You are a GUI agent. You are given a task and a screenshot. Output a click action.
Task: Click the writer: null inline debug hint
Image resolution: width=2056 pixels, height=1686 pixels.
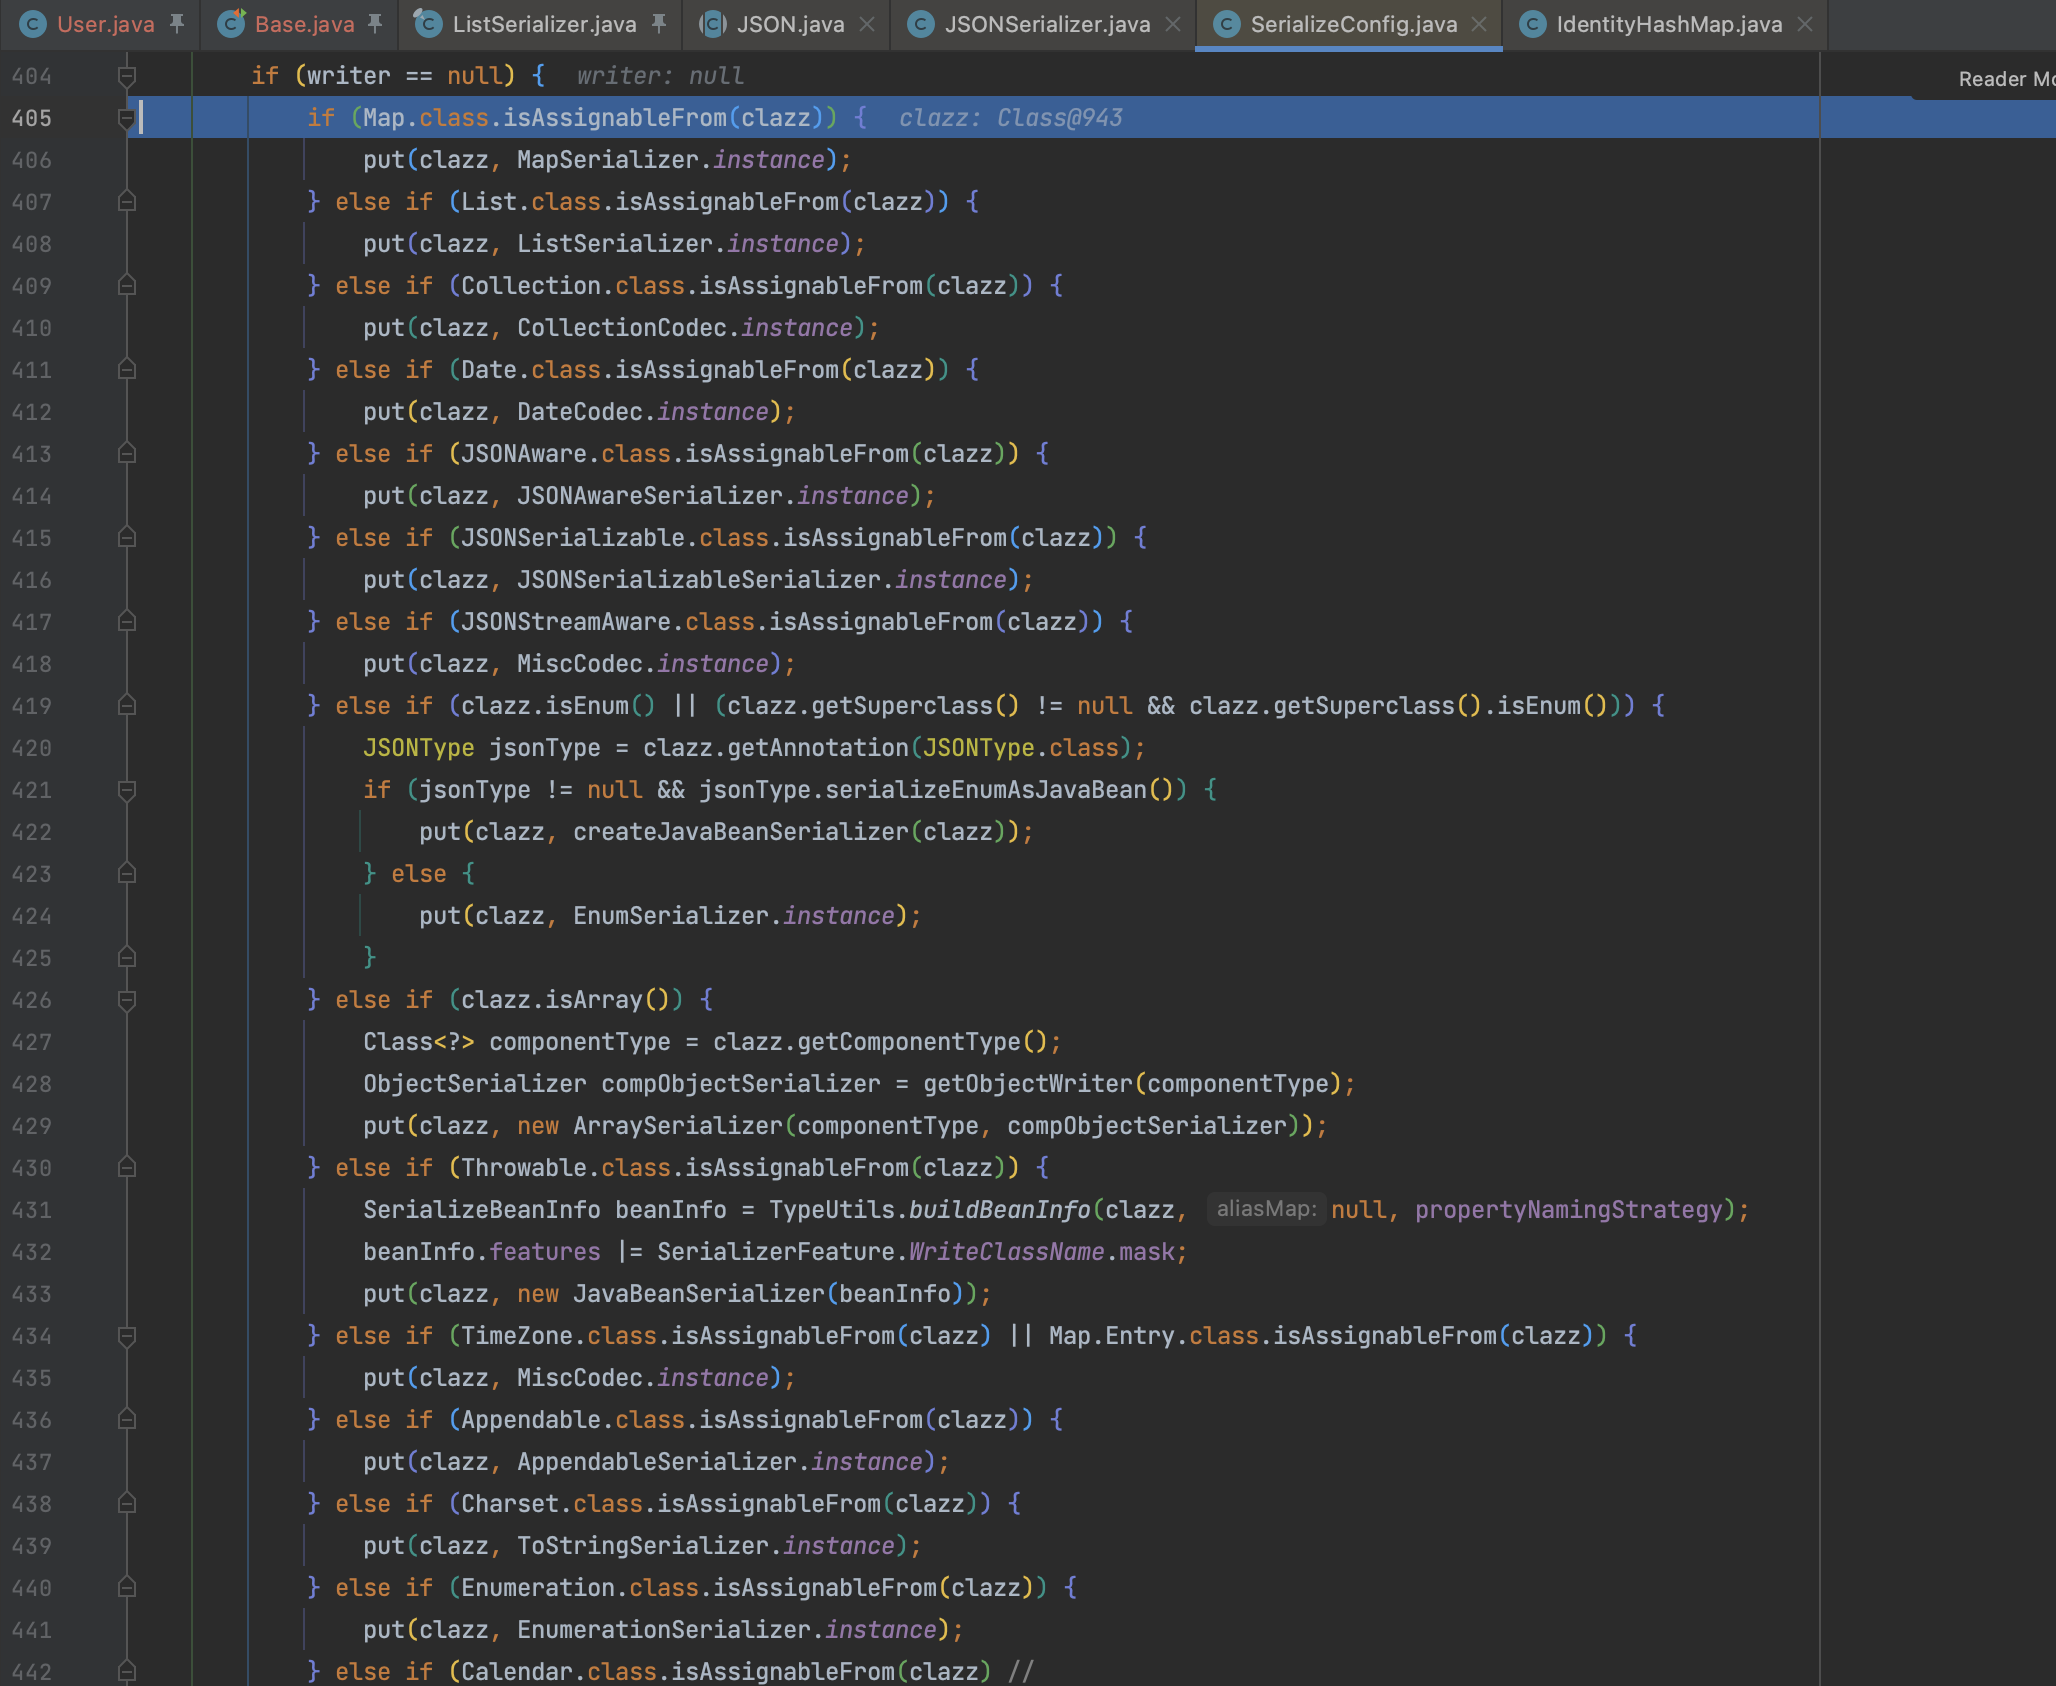point(660,76)
